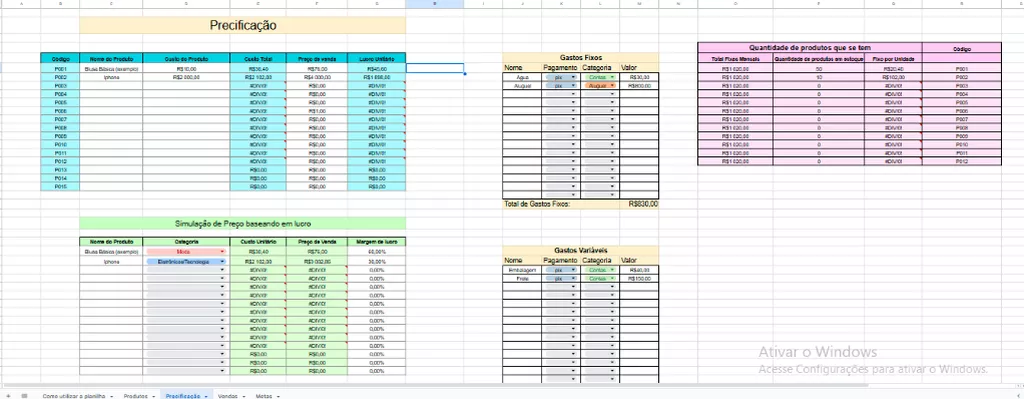Click the Total Fixos Mensais header cell
Image resolution: width=1024 pixels, height=399 pixels.
click(x=735, y=59)
